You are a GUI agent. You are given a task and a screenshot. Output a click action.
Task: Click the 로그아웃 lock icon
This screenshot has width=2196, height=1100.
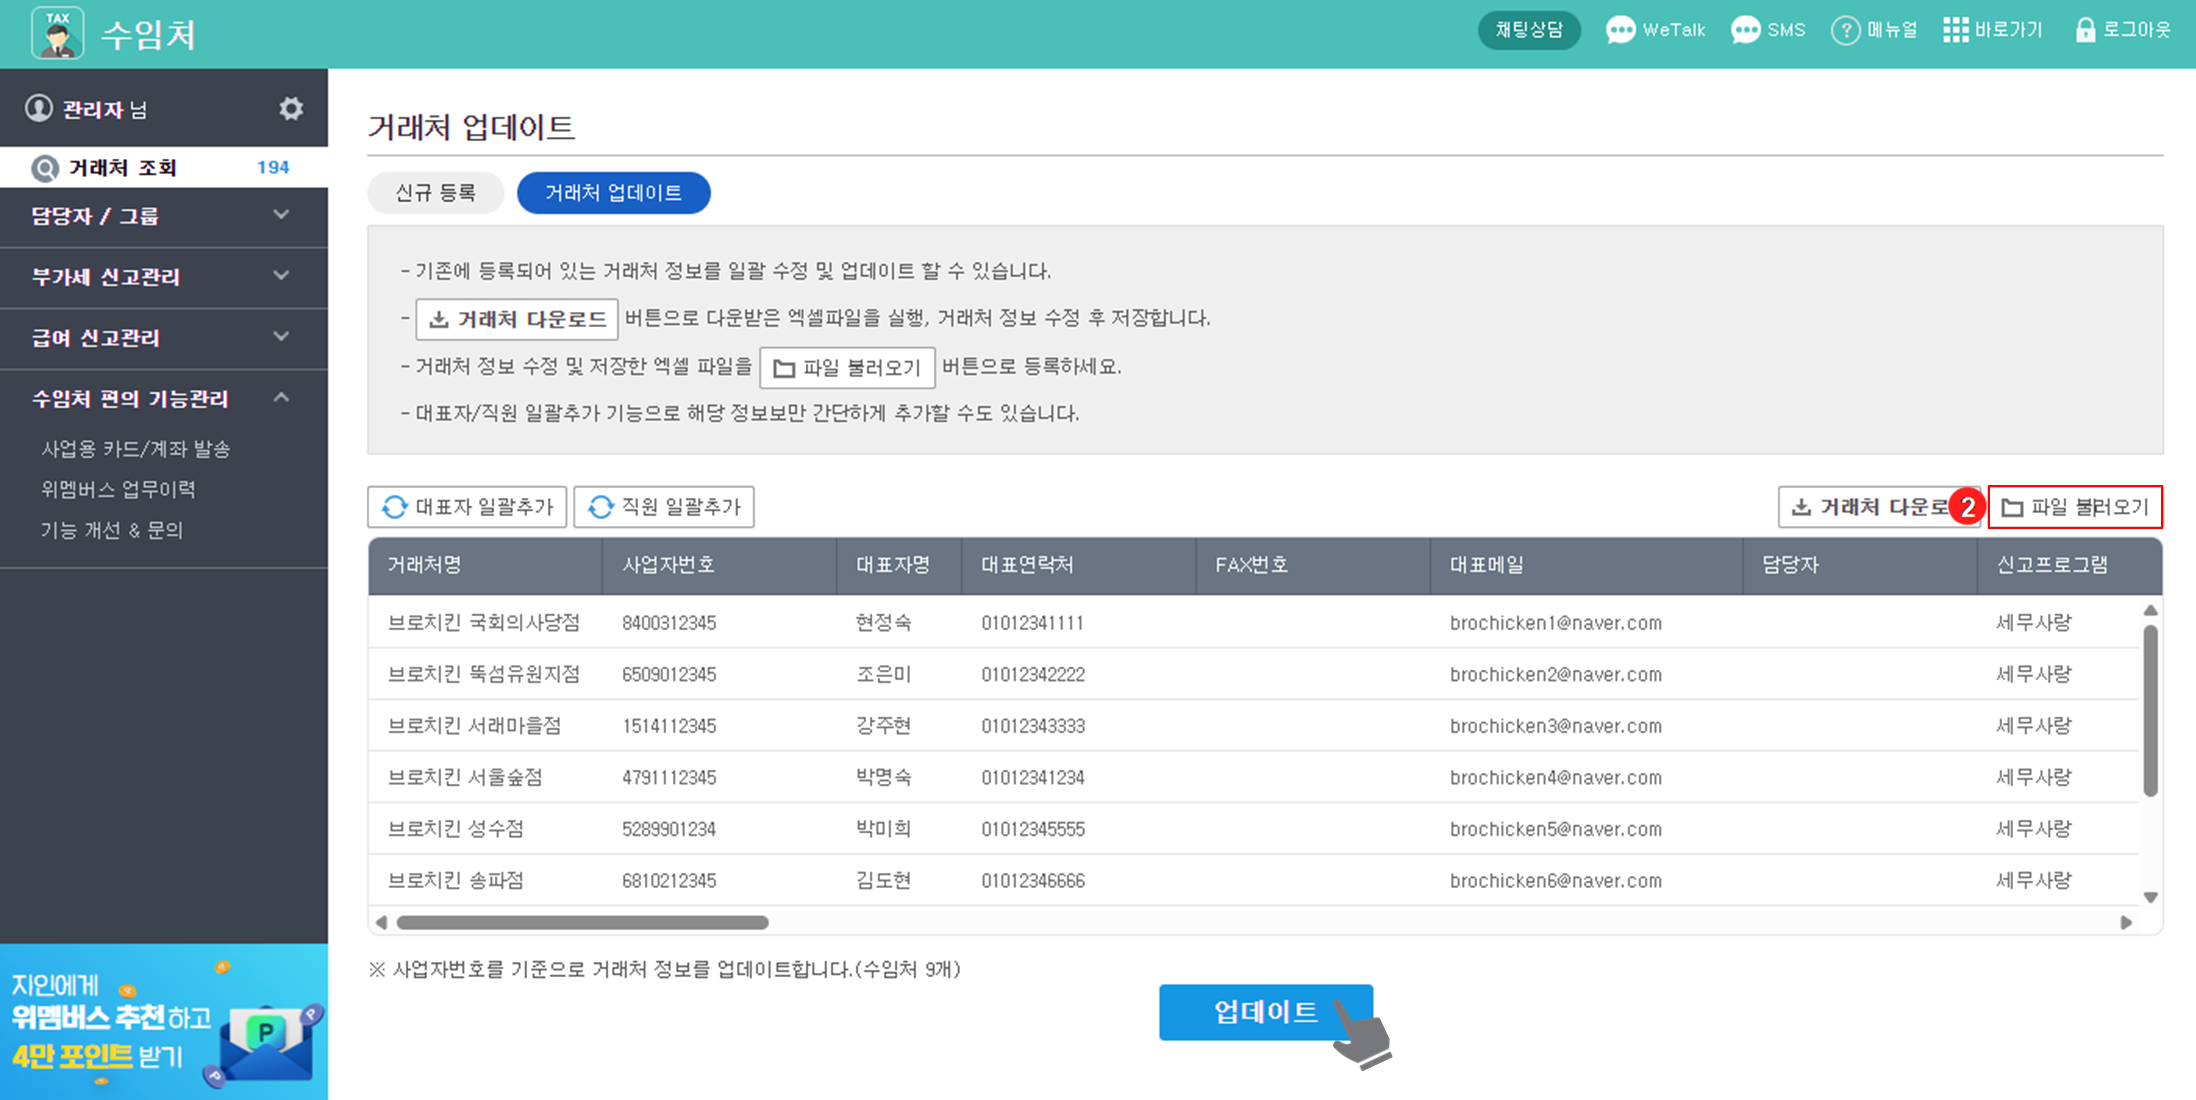click(2085, 30)
